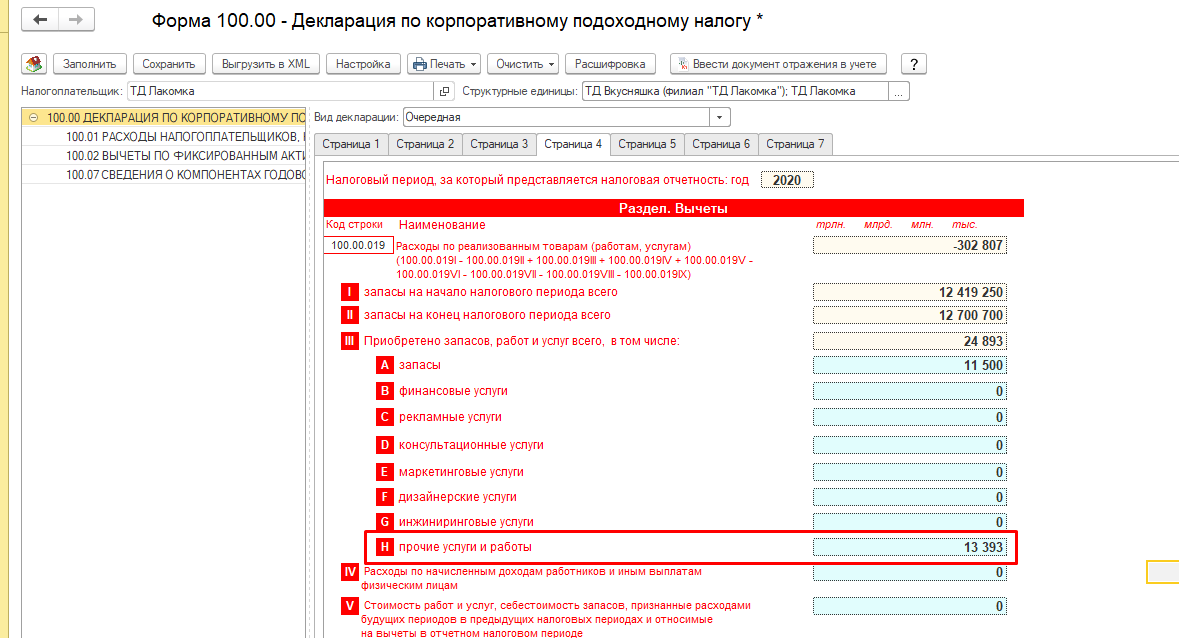Viewport: 1179px width, 638px height.
Task: Click the value field for рекламные услуги
Action: click(x=910, y=417)
